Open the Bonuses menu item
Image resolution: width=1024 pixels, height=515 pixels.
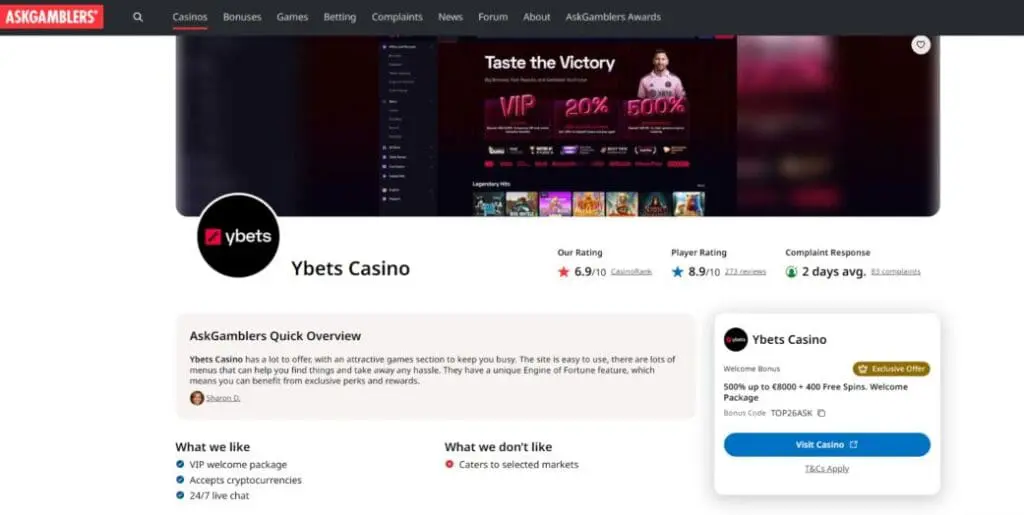pyautogui.click(x=242, y=17)
